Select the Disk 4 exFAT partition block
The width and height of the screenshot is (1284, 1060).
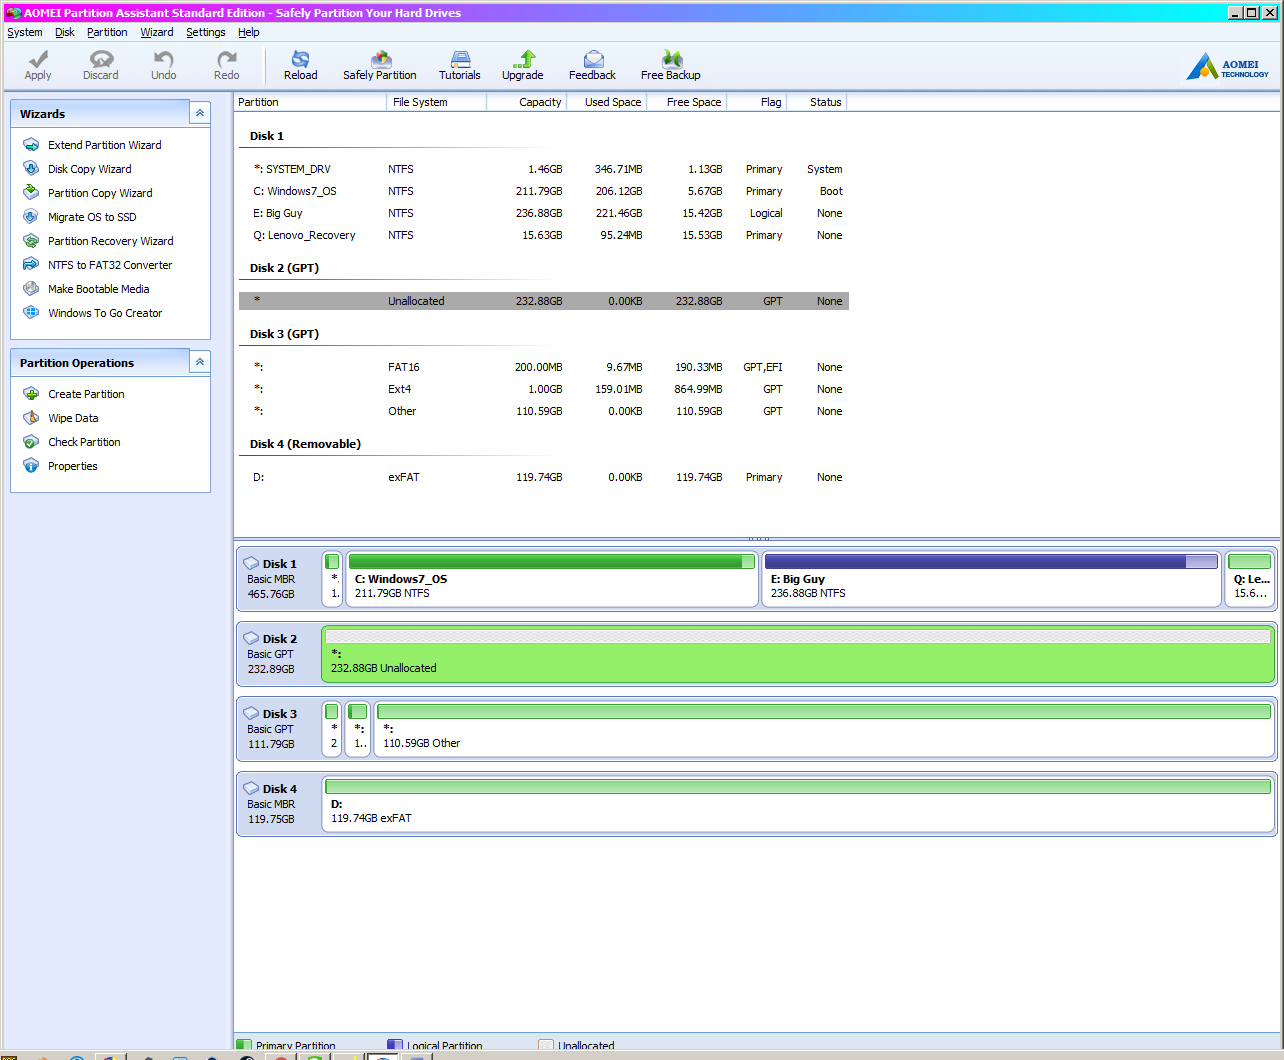click(797, 805)
